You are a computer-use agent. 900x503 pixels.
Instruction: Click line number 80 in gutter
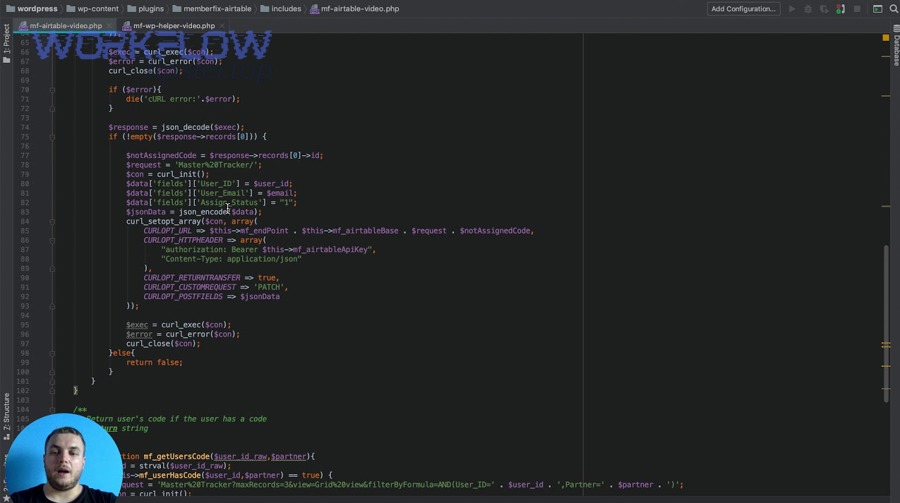pyautogui.click(x=25, y=184)
